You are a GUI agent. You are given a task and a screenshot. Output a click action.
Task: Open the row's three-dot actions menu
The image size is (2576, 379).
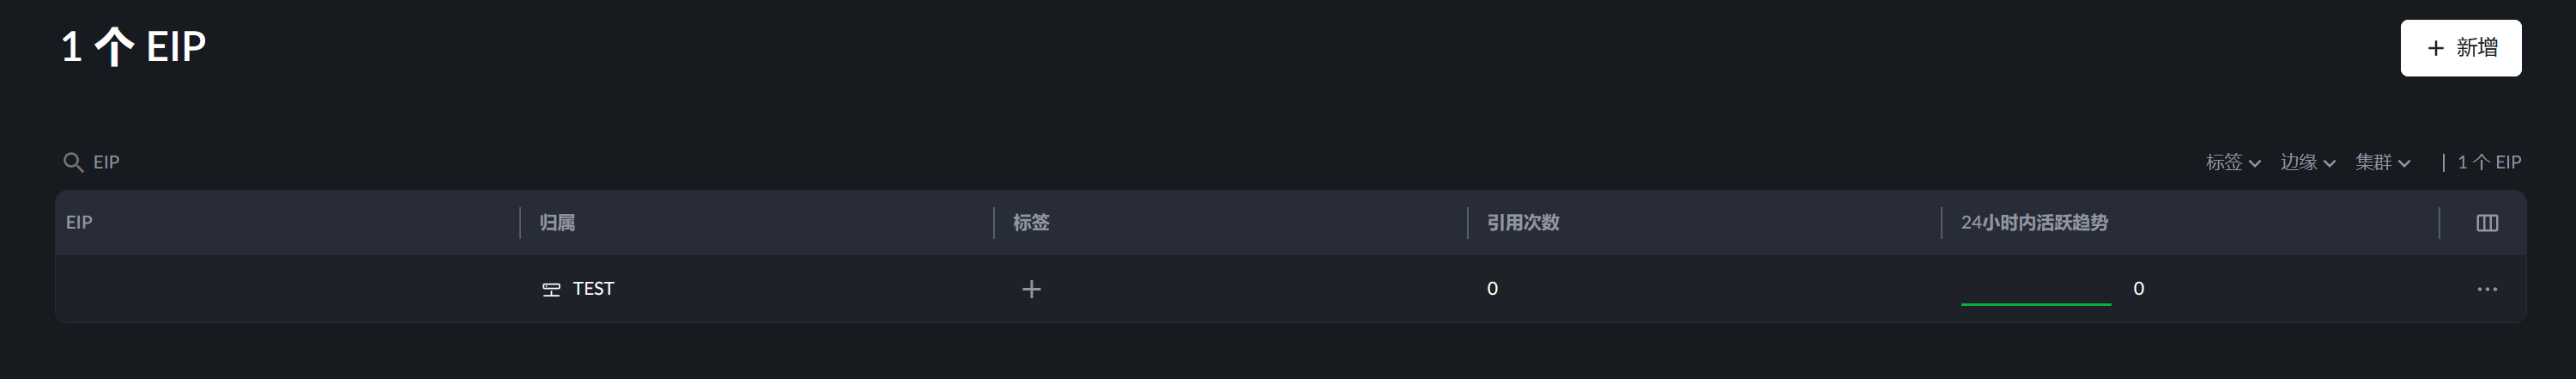click(x=2487, y=289)
